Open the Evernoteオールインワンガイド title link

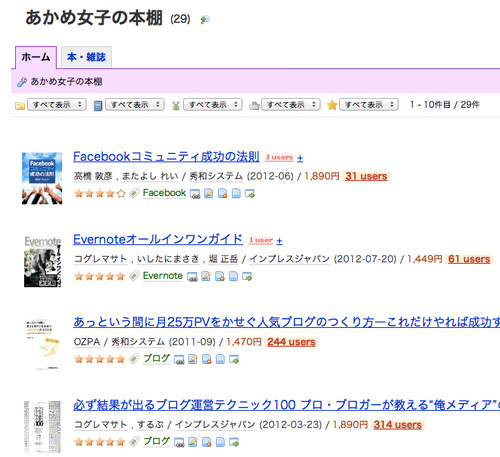click(158, 239)
